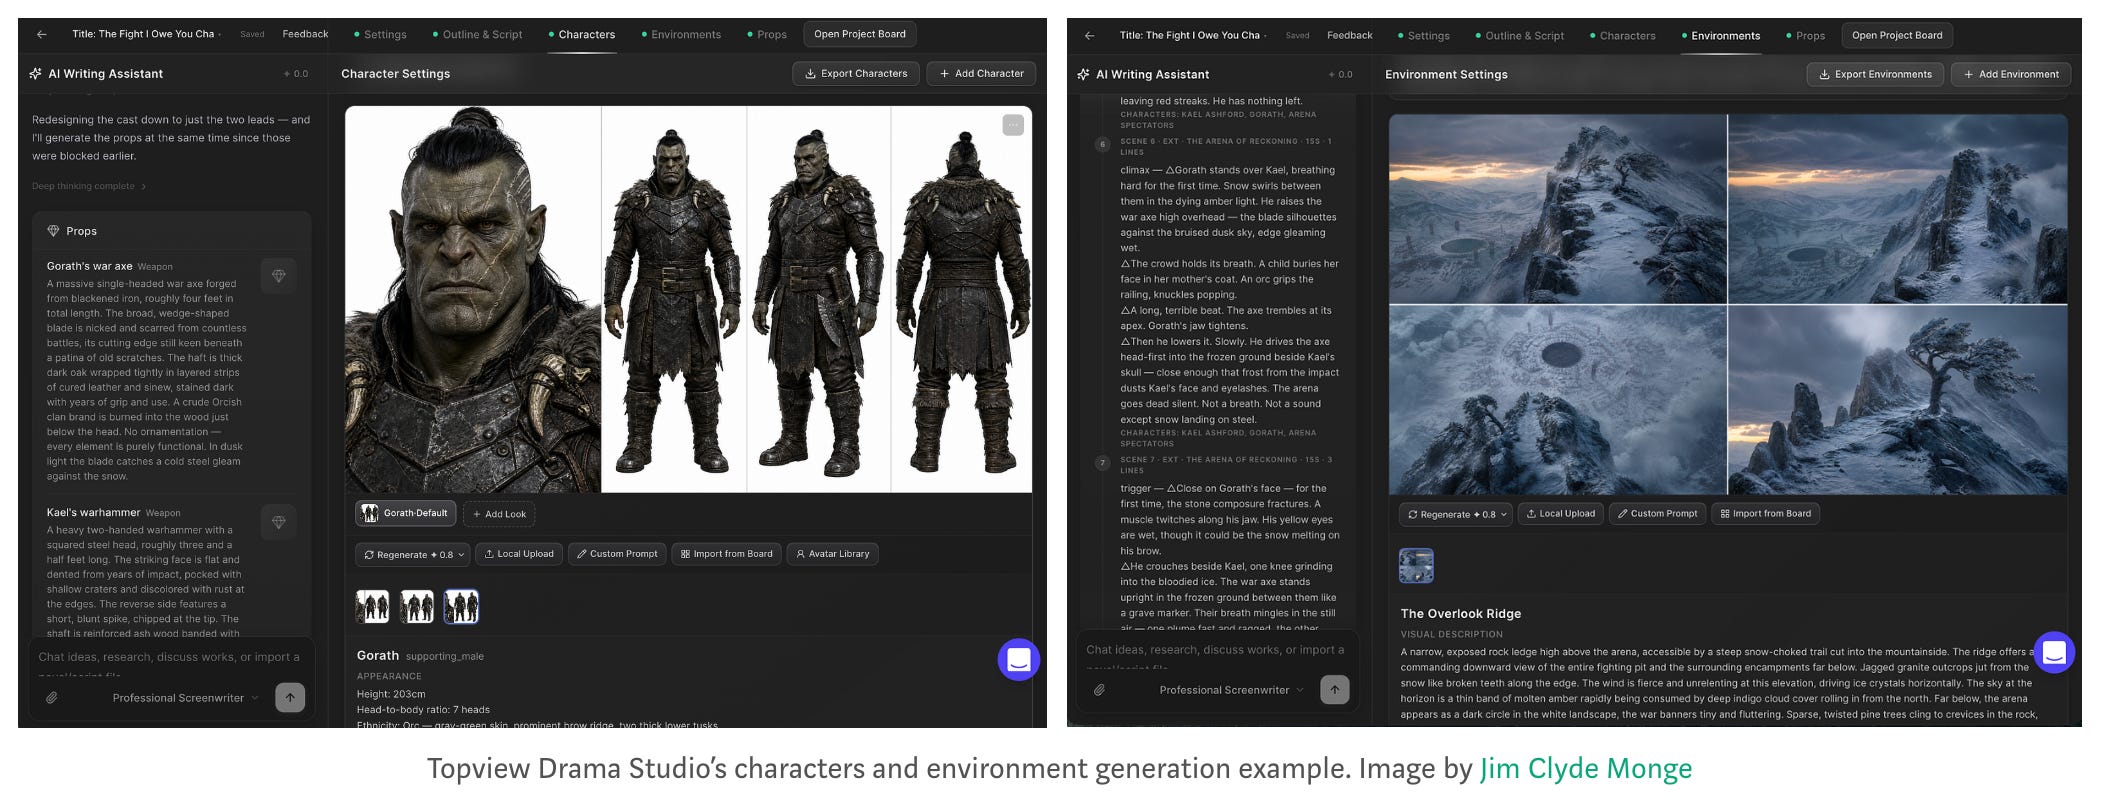Click Feedback in the Characters screenshot

(x=305, y=34)
